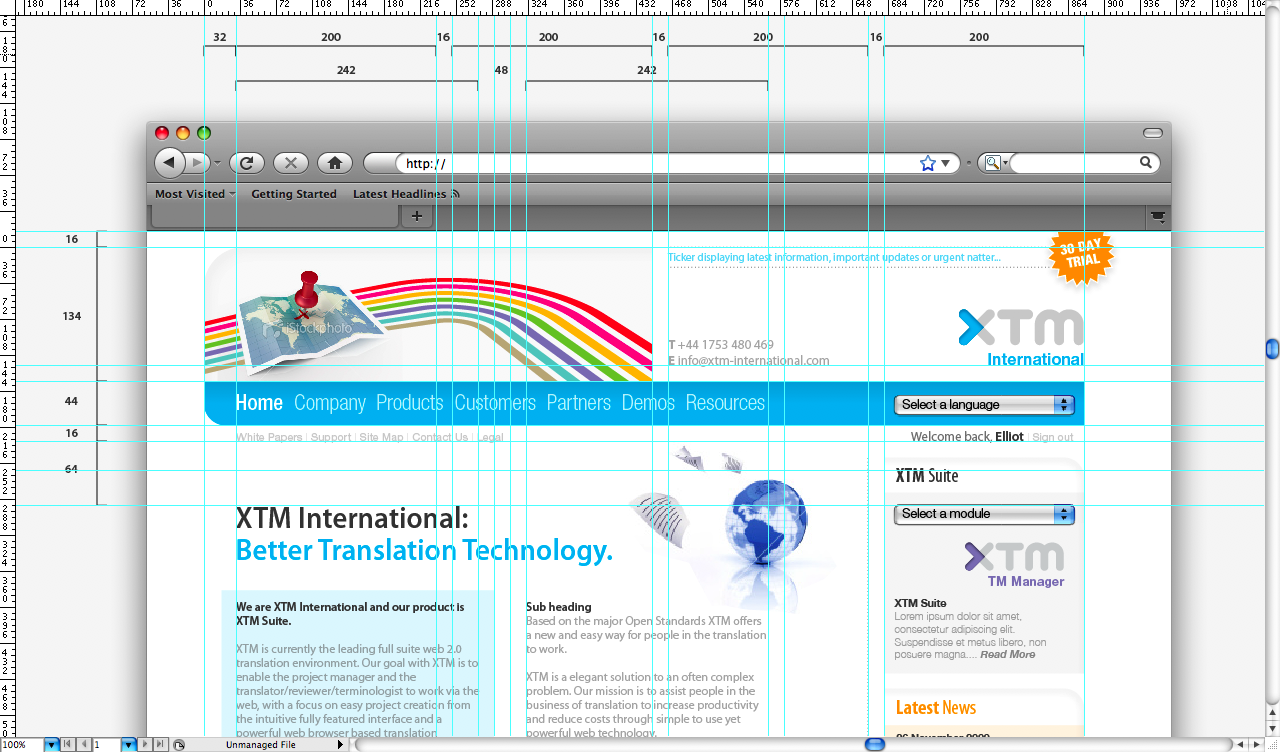Select the Demos navigation item
Viewport: 1280px width, 752px height.
point(648,403)
